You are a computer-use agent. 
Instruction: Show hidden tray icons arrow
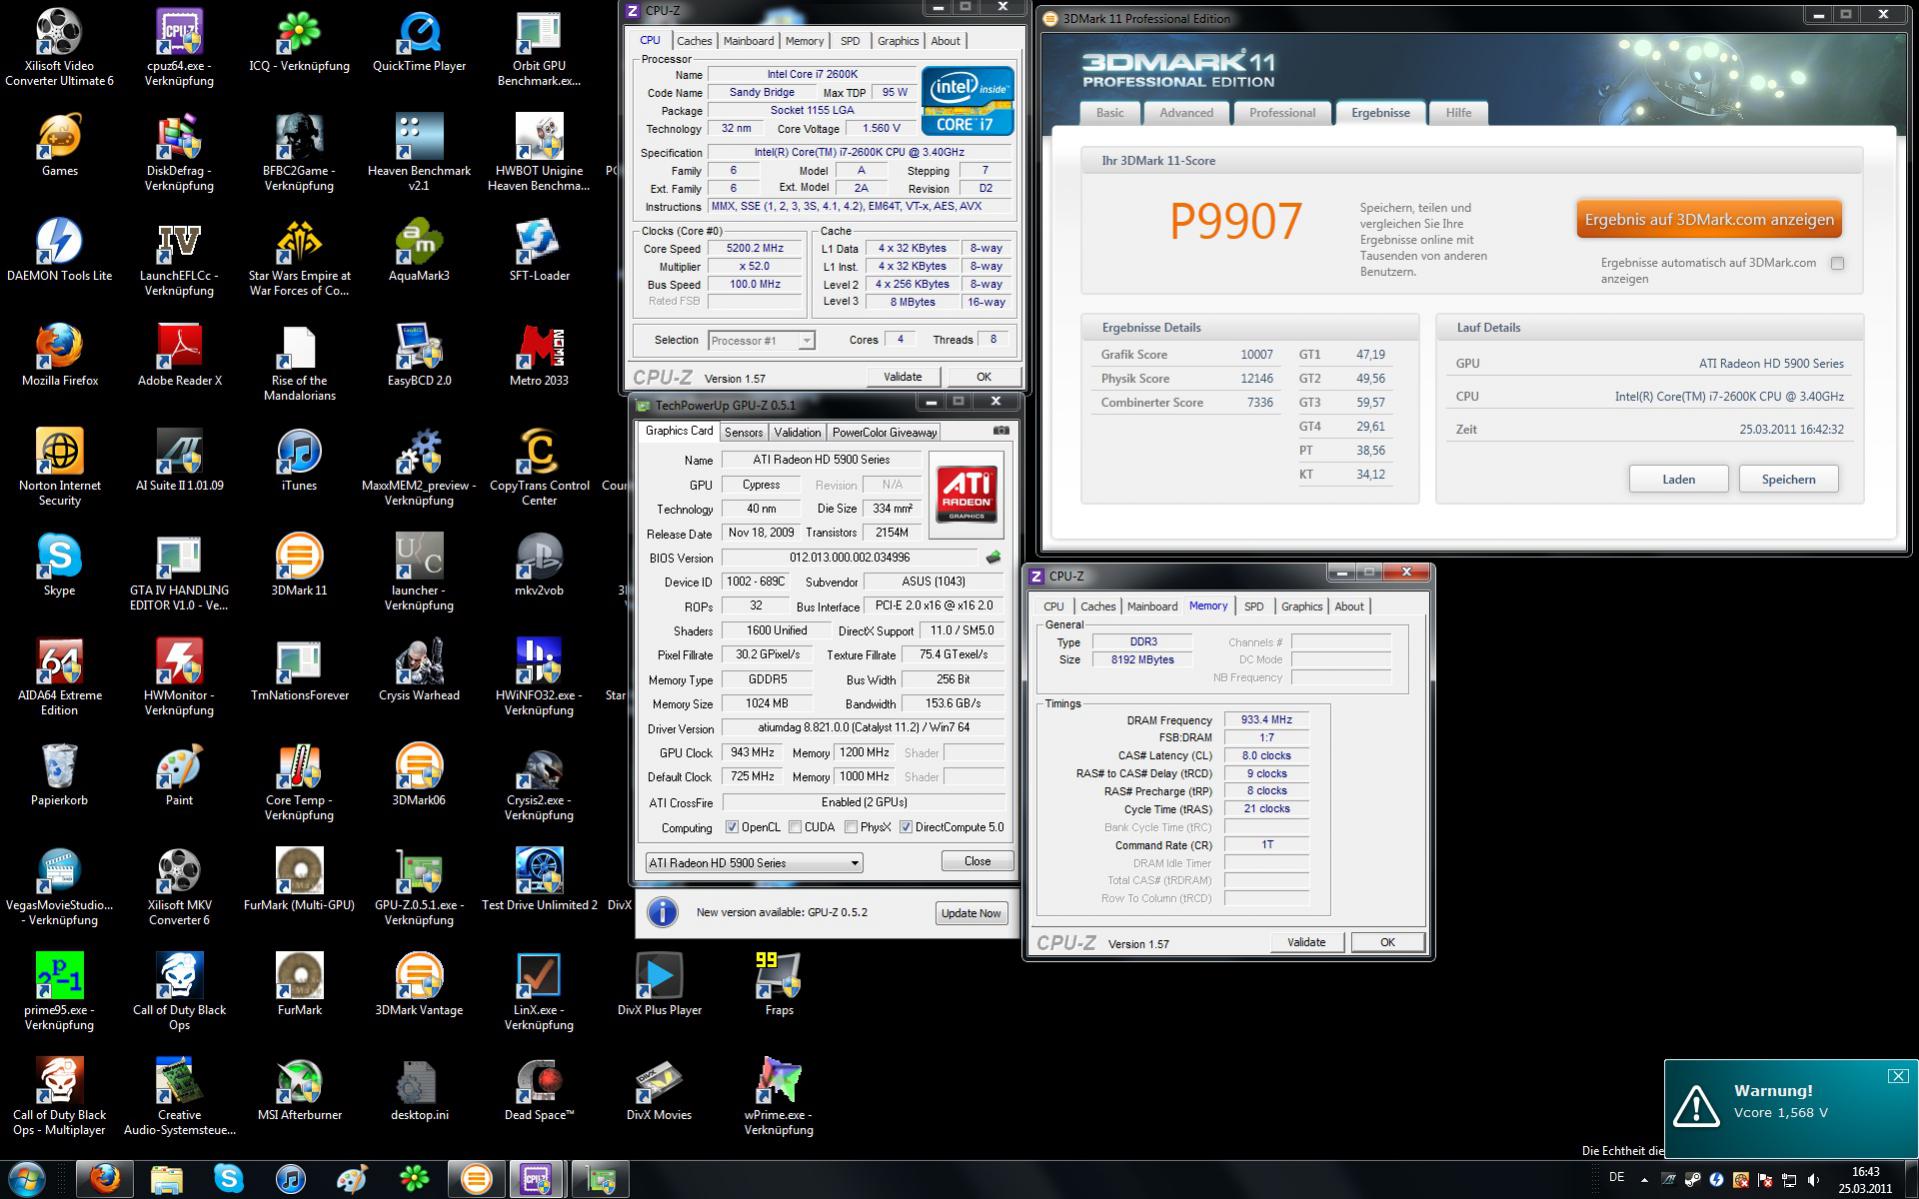point(1644,1180)
